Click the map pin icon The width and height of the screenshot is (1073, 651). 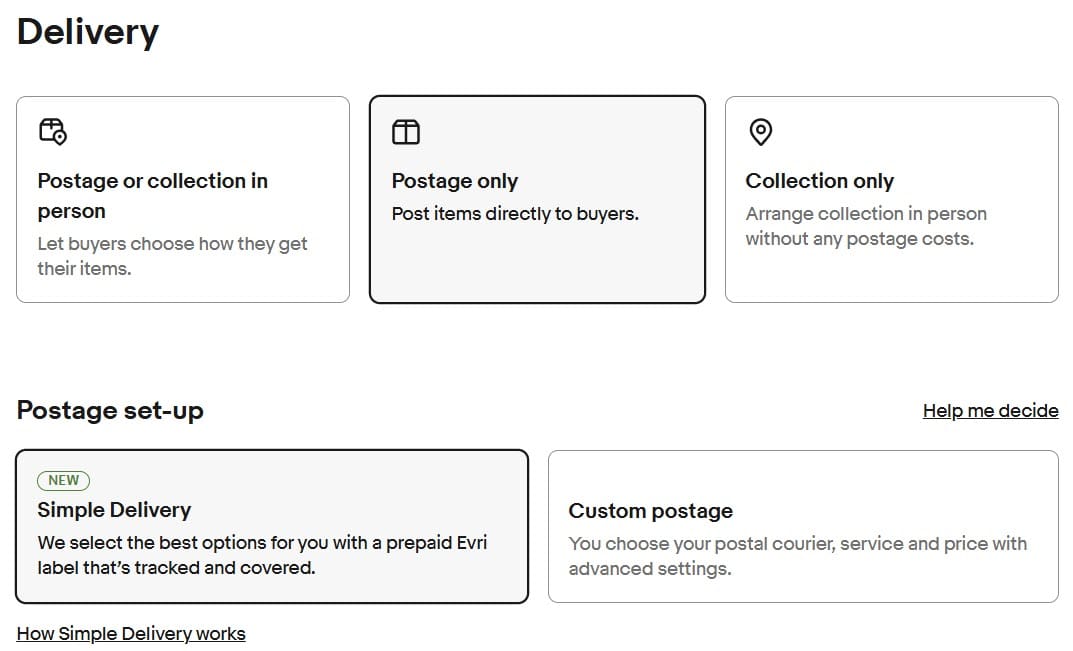[x=760, y=132]
